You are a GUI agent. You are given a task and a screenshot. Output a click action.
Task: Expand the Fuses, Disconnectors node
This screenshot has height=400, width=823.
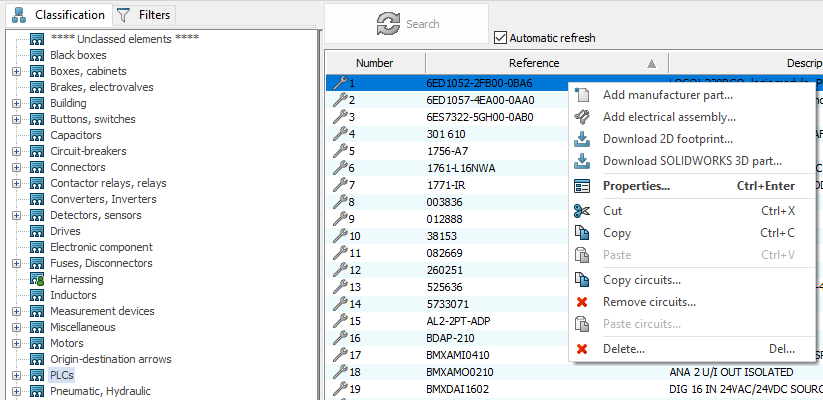coord(16,263)
